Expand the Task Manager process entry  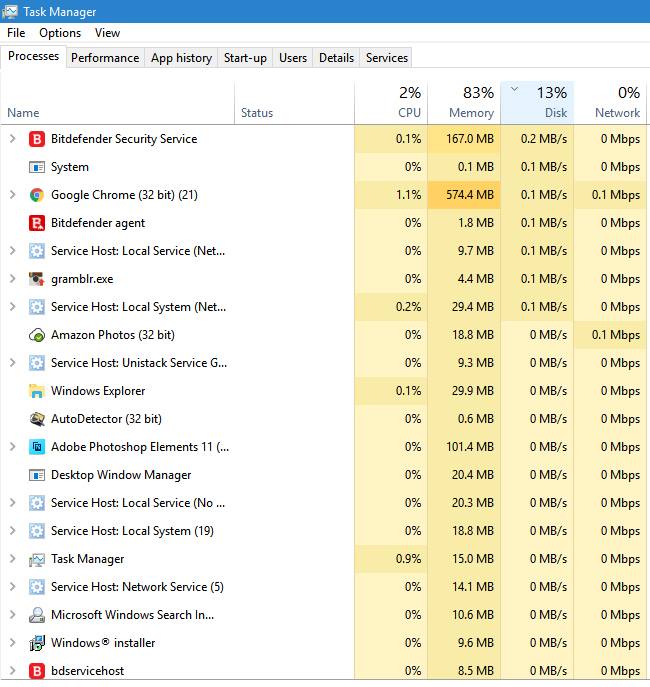click(x=13, y=559)
